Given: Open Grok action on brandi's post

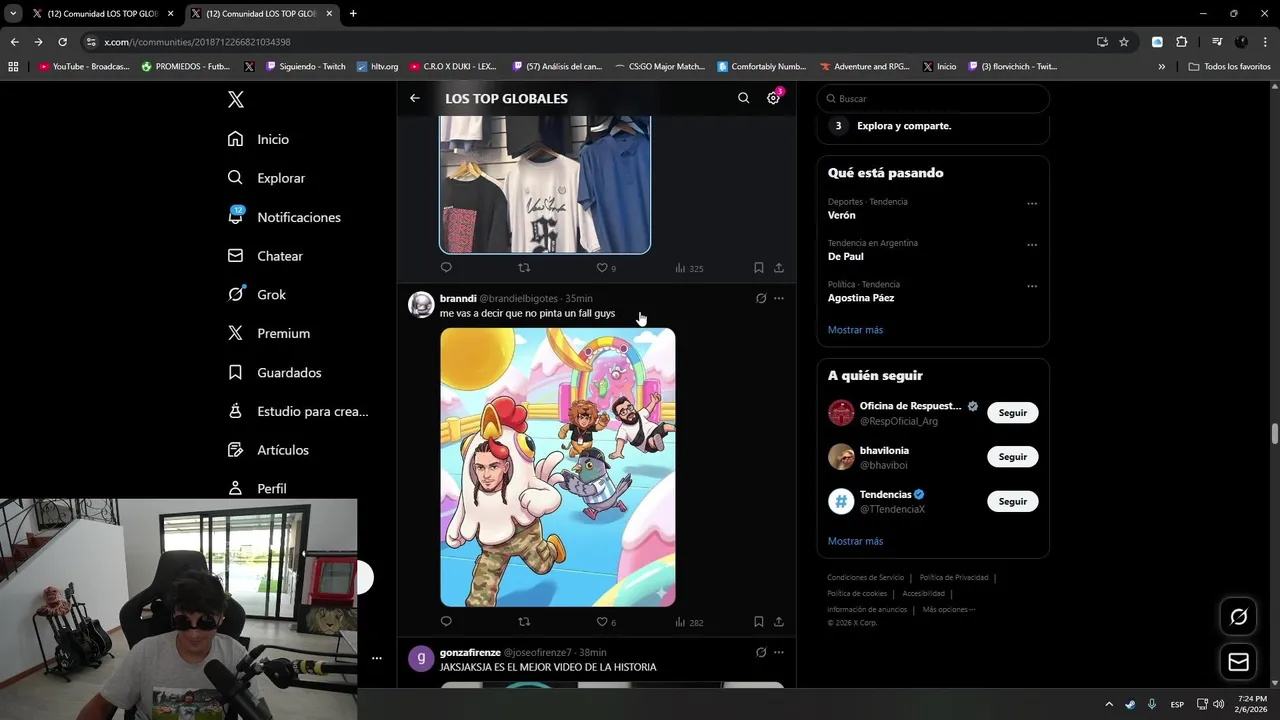Looking at the screenshot, I should (x=761, y=298).
